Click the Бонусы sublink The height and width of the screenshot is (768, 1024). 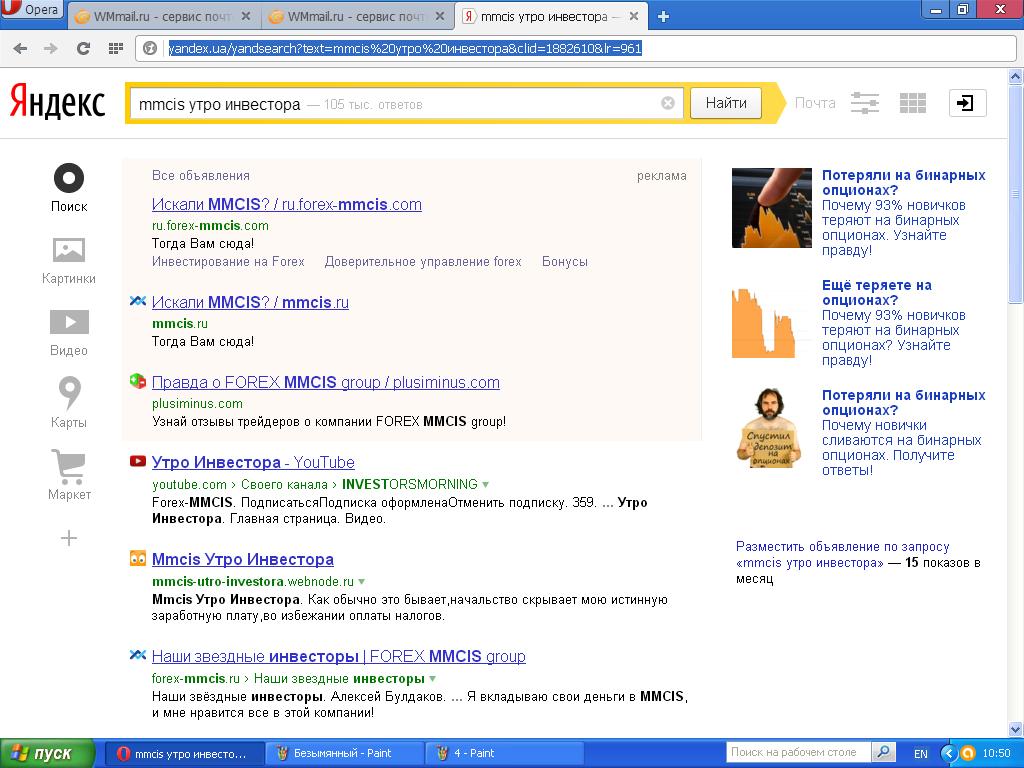click(x=565, y=262)
